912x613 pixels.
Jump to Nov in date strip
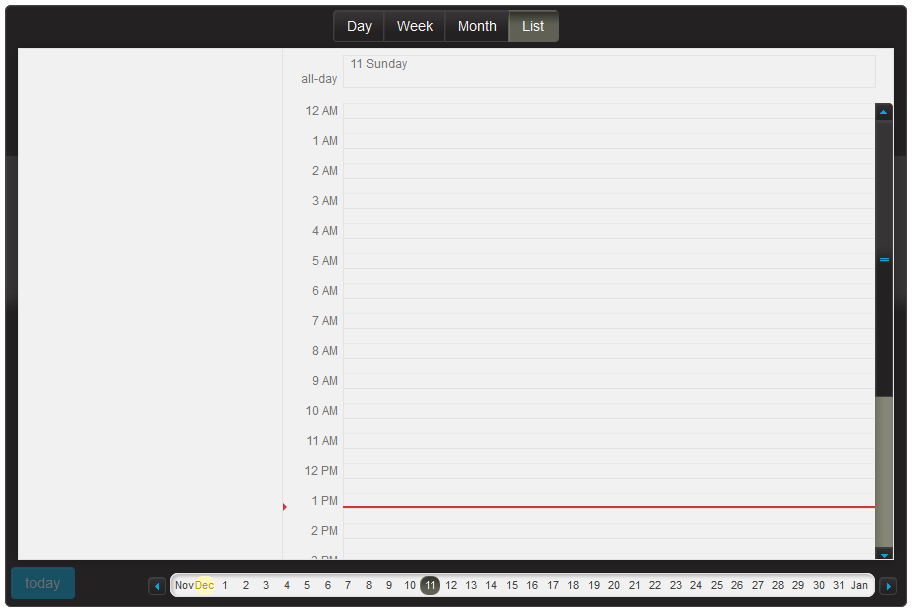(x=184, y=586)
